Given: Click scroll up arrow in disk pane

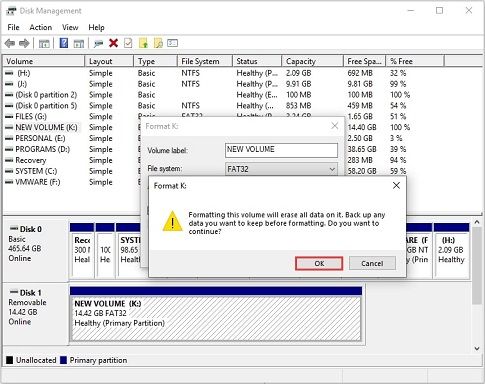Looking at the screenshot, I should [x=477, y=222].
